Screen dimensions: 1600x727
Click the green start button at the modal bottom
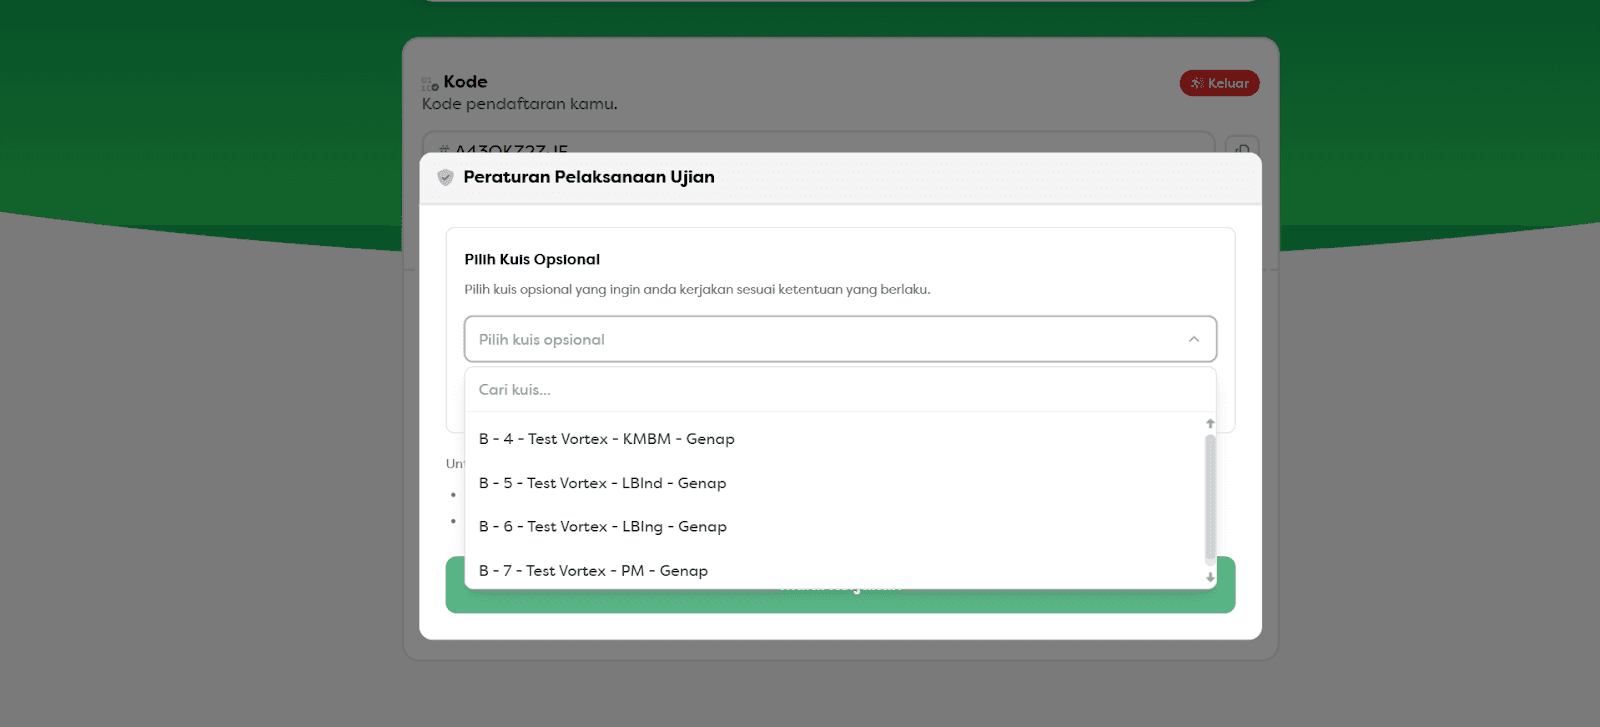840,601
